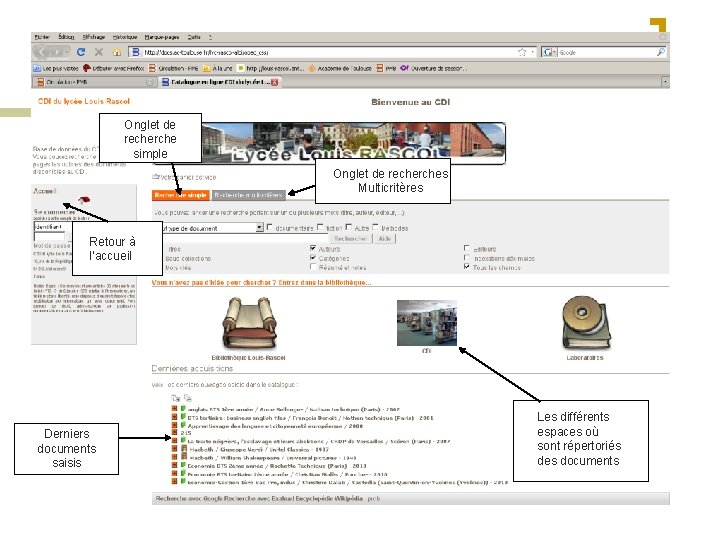Click the Identifiant login field
Viewport: 720px width, 540px height.
(x=51, y=227)
